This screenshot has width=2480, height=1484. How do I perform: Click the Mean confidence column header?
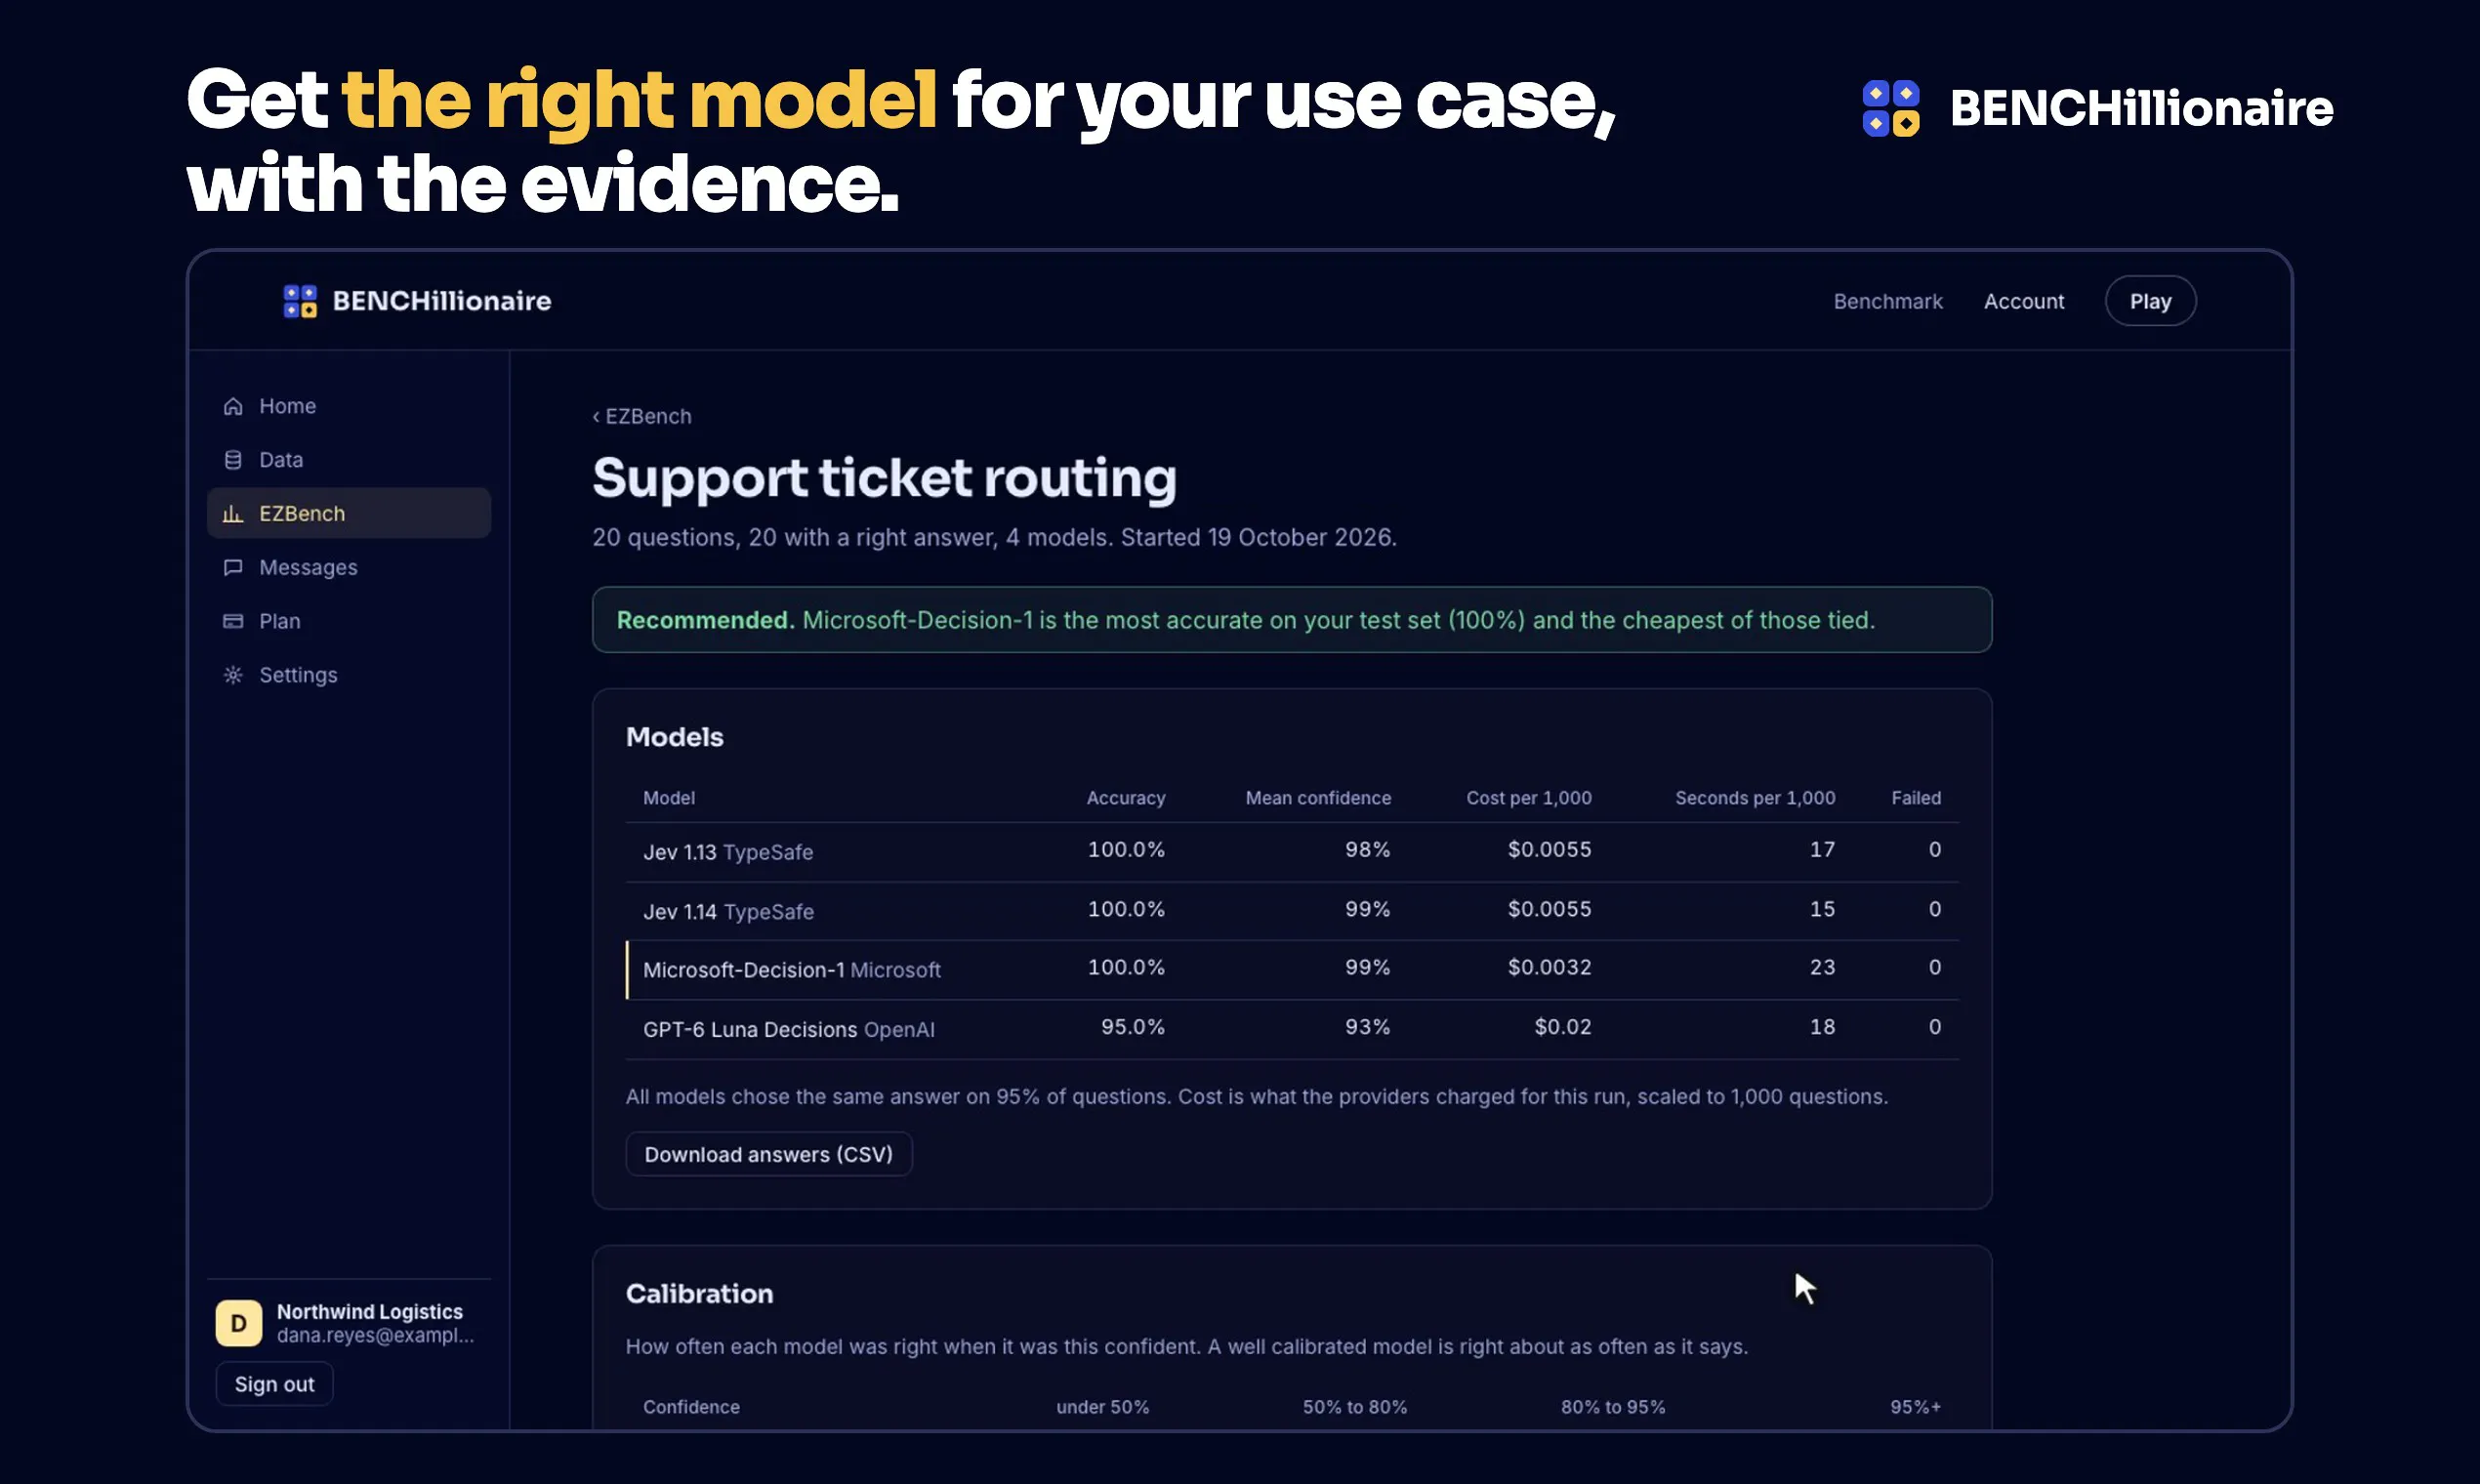[1318, 798]
